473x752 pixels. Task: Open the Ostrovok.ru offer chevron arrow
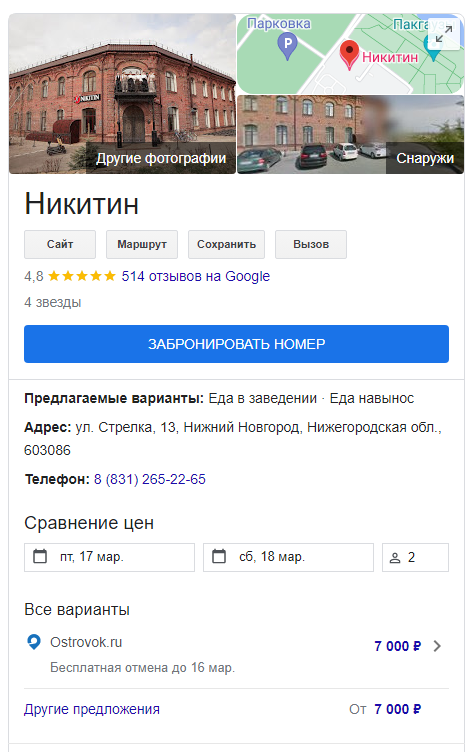point(437,646)
